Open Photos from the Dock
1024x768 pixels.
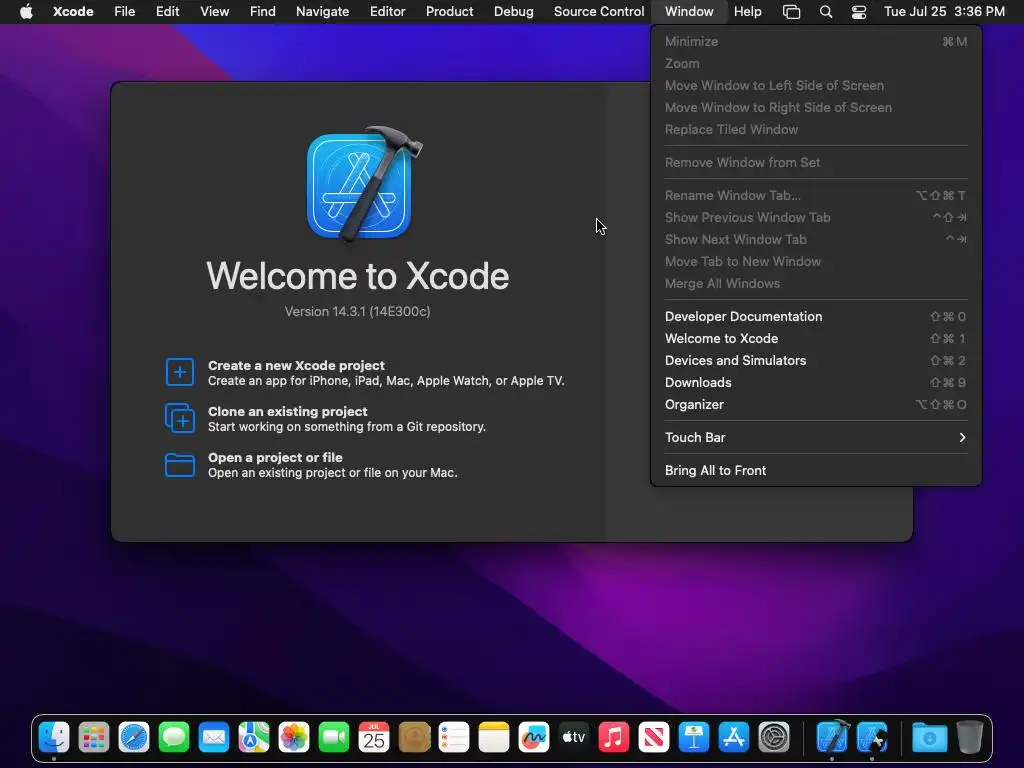294,738
